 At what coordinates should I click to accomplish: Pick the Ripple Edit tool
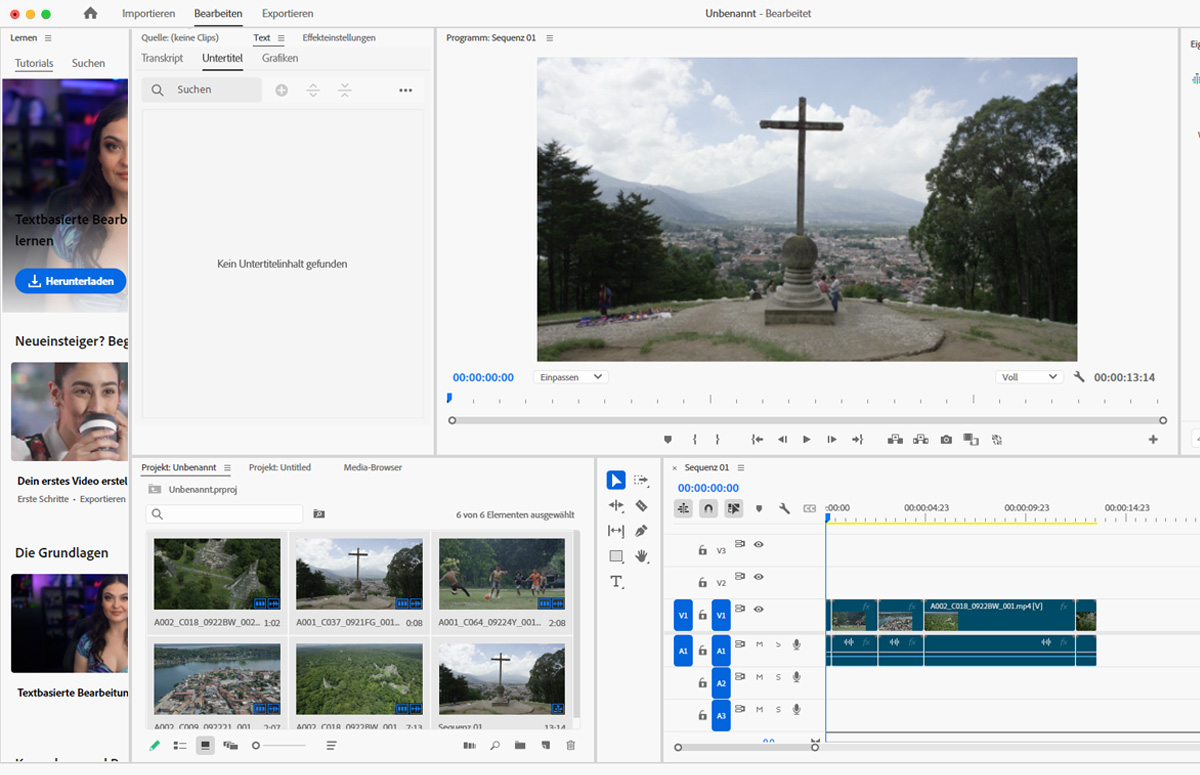click(616, 506)
